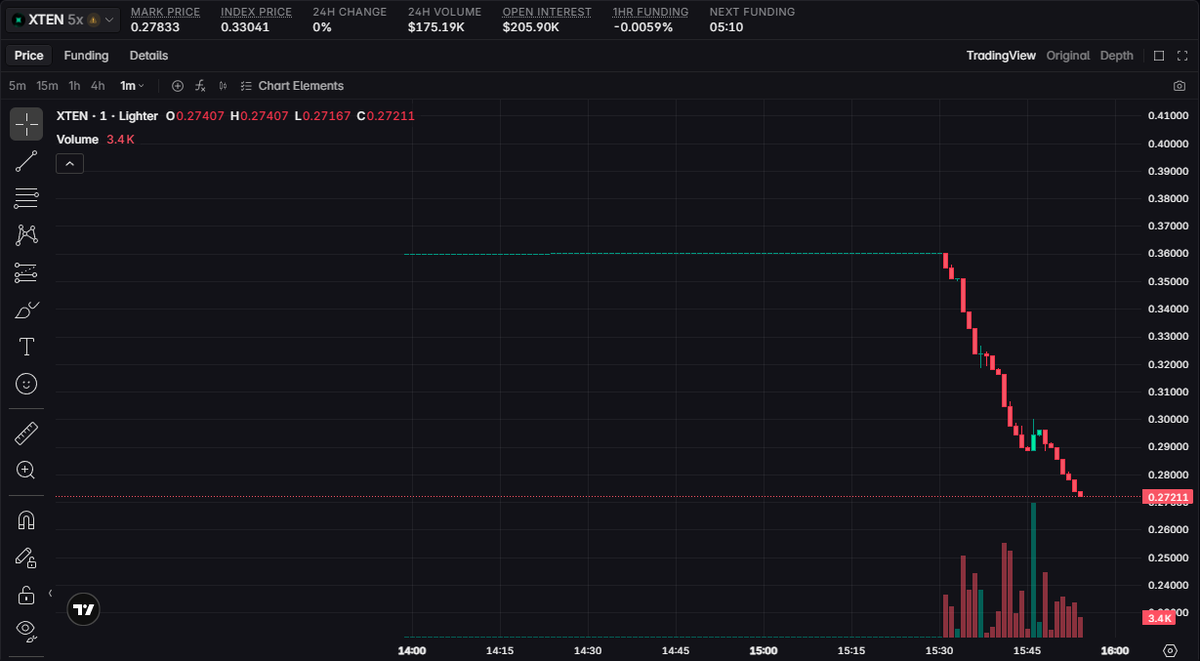Image resolution: width=1200 pixels, height=661 pixels.
Task: Toggle the Magnet mode
Action: tap(26, 520)
